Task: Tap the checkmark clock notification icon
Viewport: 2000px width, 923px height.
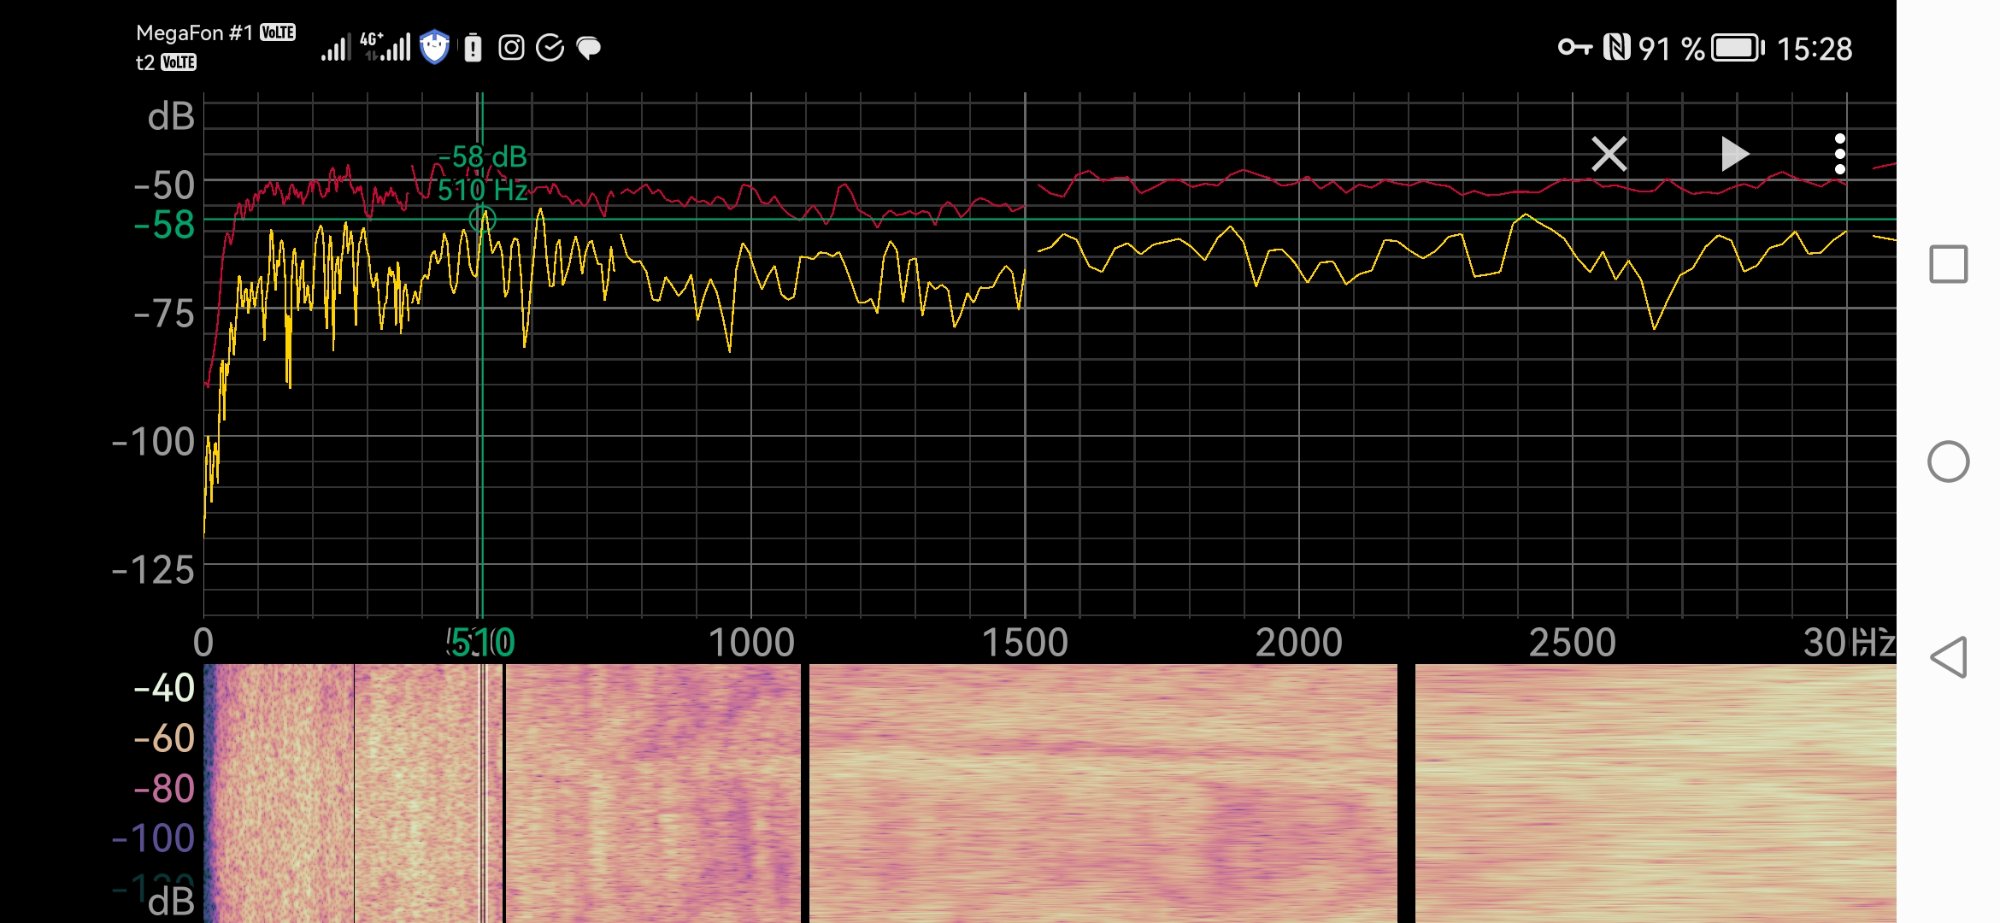Action: pos(550,48)
